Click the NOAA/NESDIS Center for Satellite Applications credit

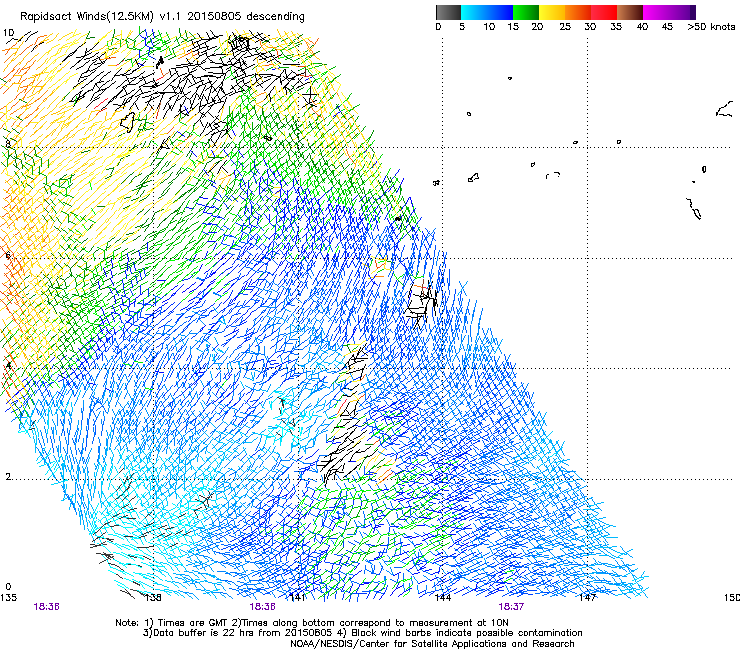click(x=432, y=644)
